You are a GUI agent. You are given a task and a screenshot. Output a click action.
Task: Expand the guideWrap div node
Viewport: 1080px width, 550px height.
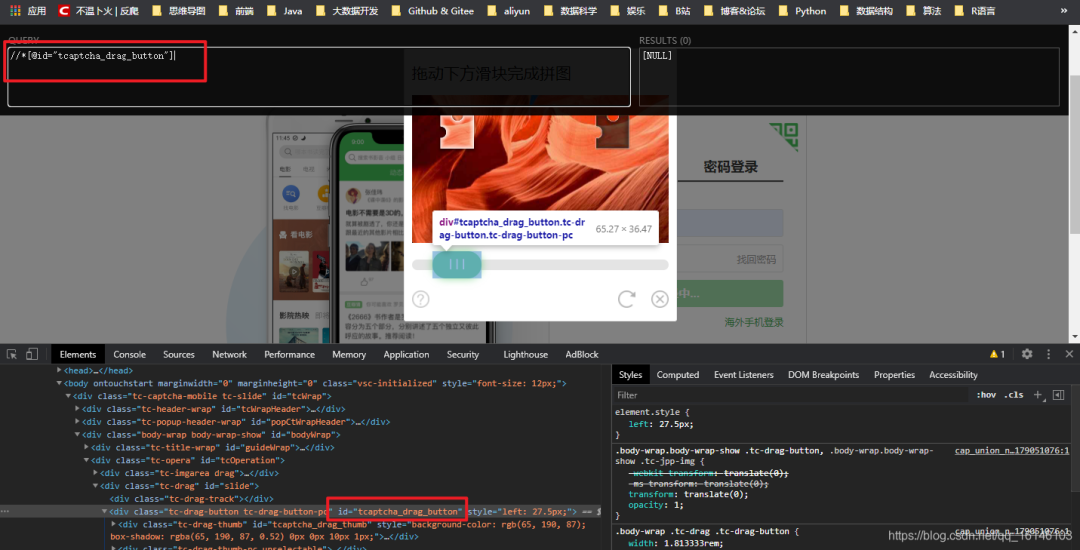click(x=86, y=447)
